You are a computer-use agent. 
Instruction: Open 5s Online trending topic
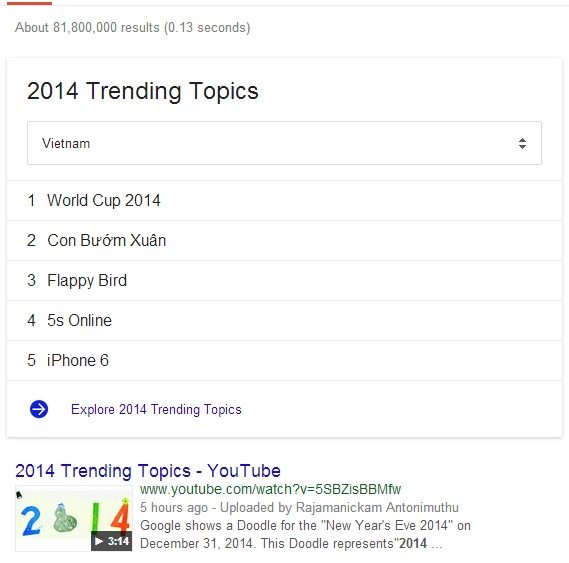[284, 320]
